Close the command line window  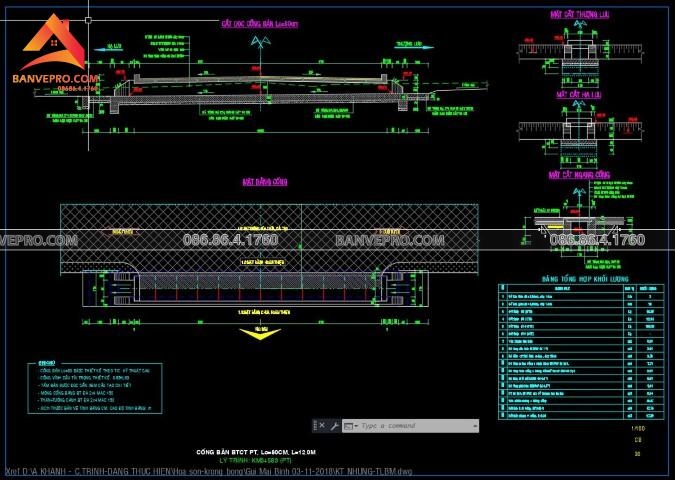(322, 425)
